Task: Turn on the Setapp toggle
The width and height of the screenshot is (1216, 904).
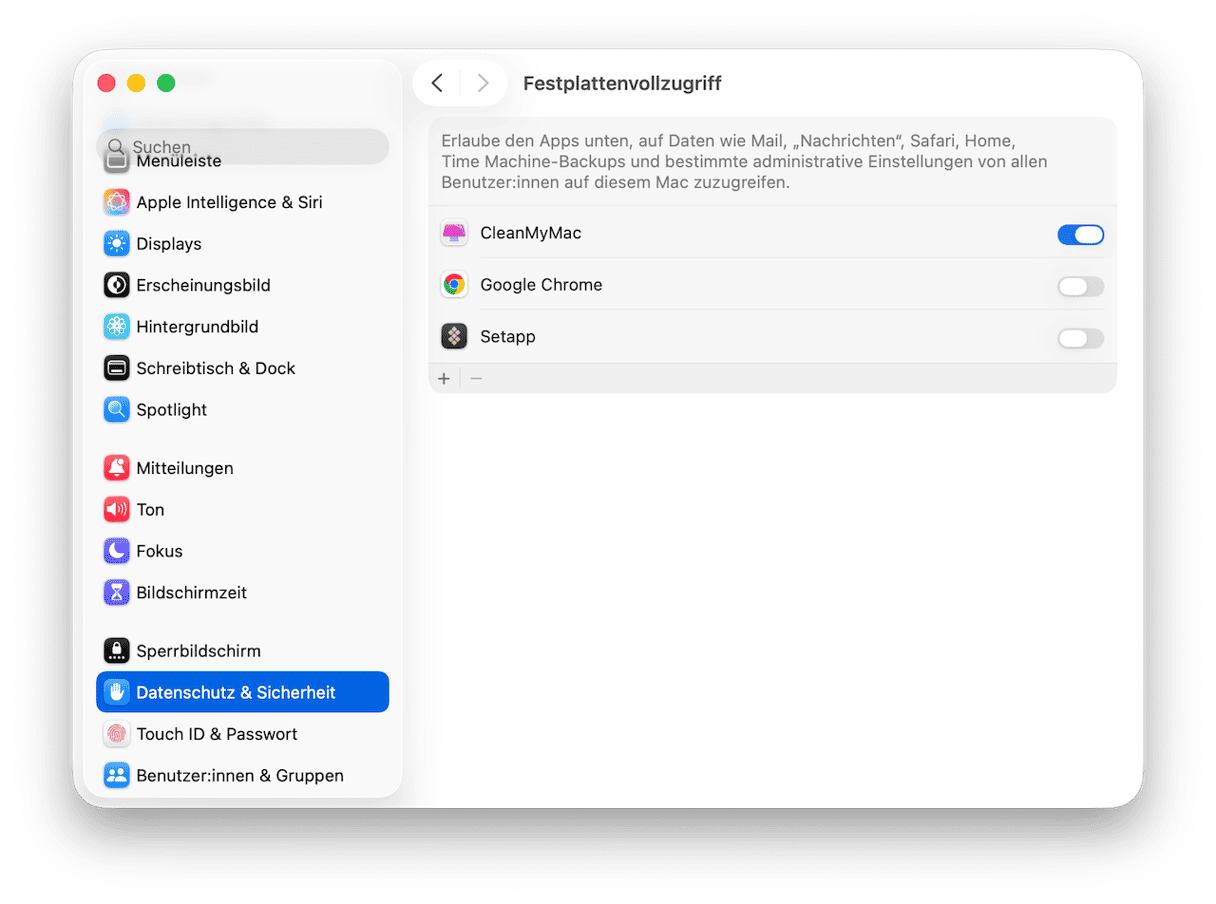Action: click(x=1080, y=339)
